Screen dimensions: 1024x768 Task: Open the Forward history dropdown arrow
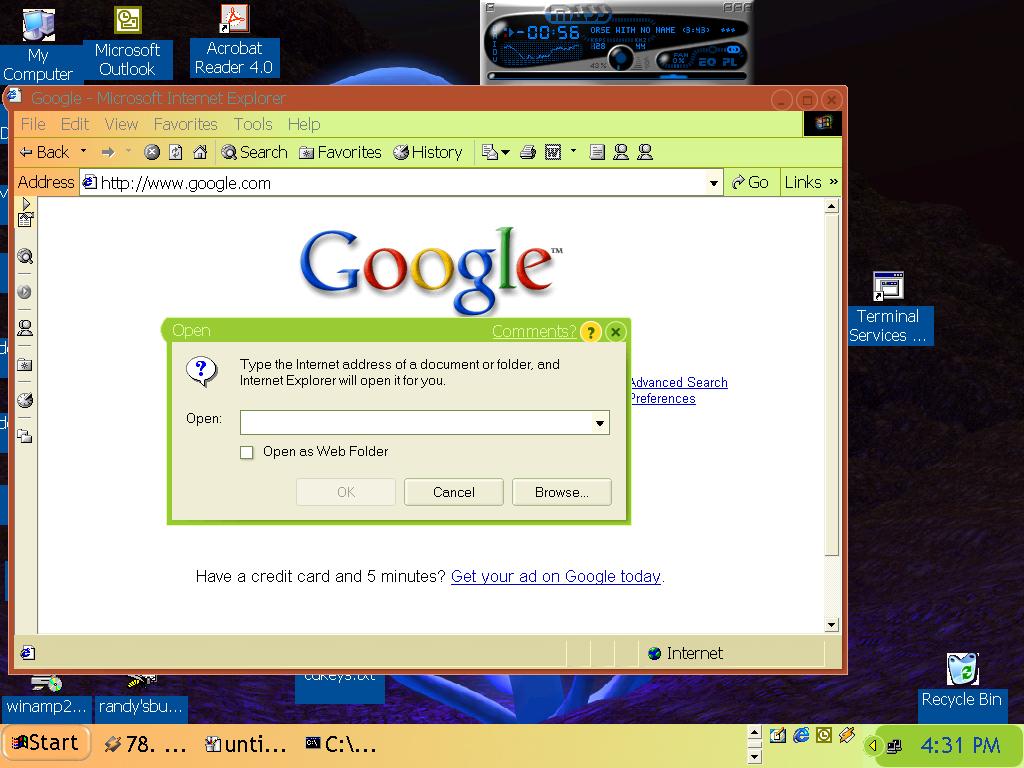[x=128, y=152]
